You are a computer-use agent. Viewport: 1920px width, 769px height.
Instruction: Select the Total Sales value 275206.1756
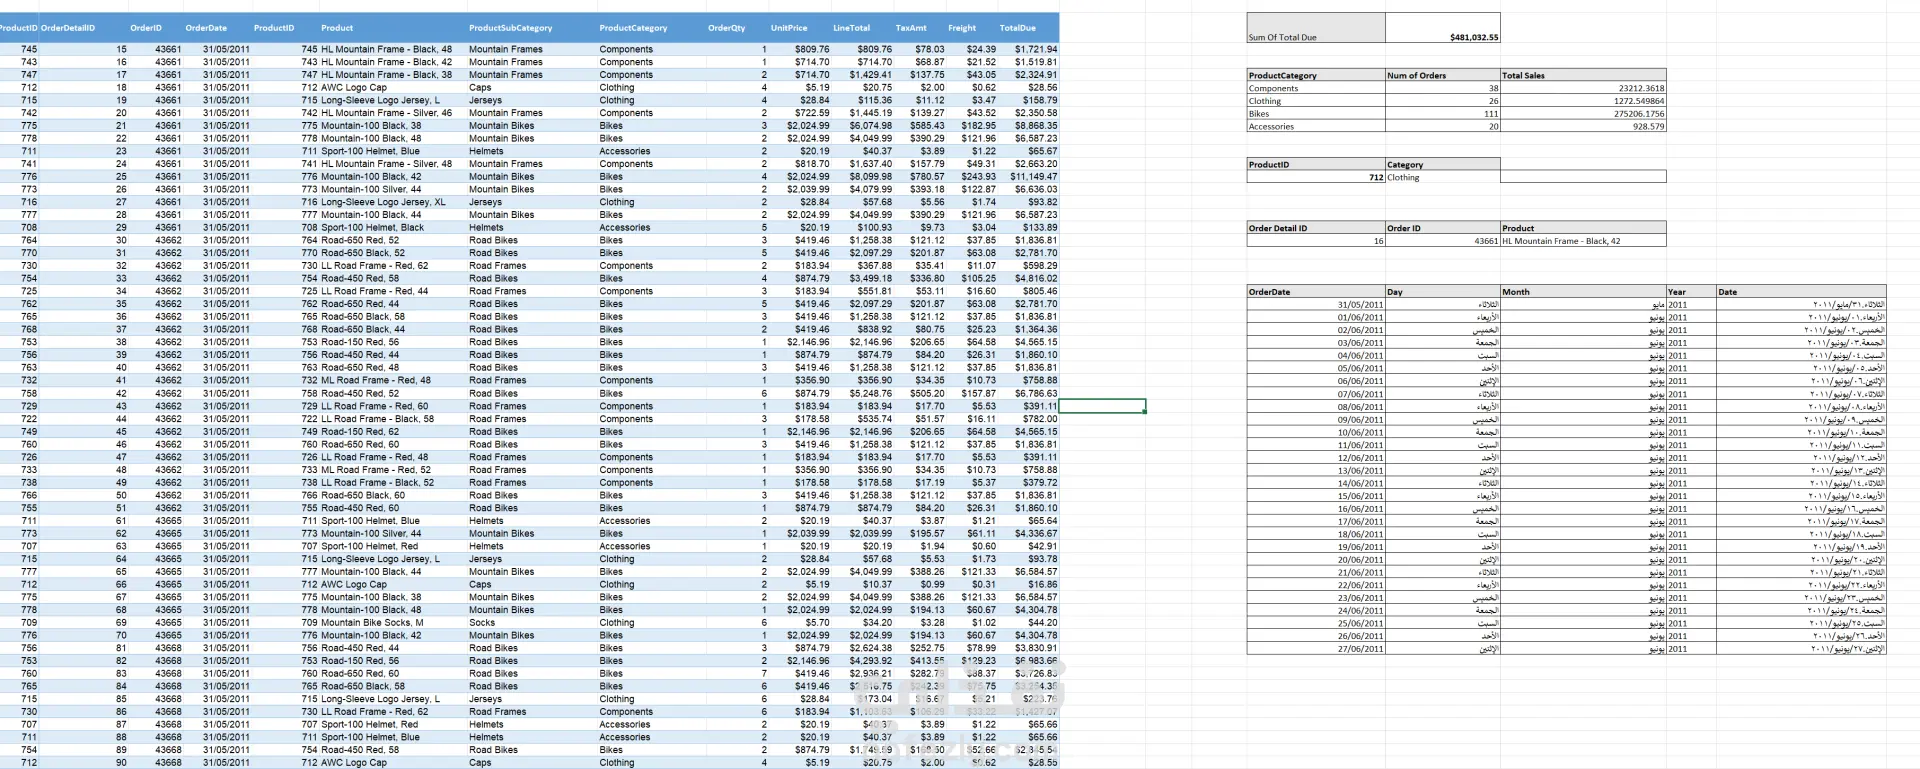1583,113
